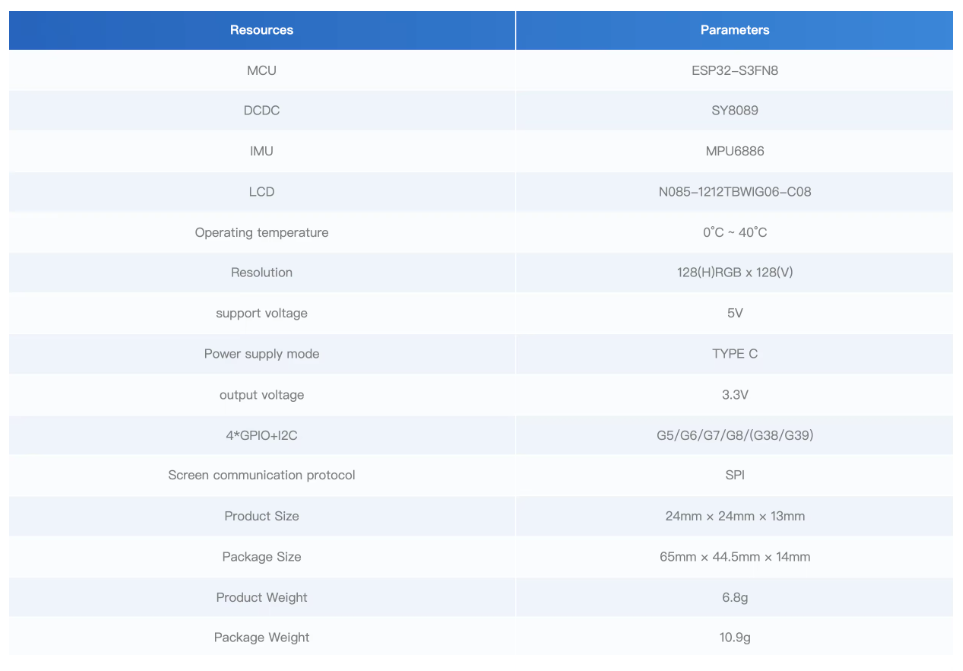Viewport: 963px width, 671px height.
Task: Click the Resolution label
Action: point(262,273)
